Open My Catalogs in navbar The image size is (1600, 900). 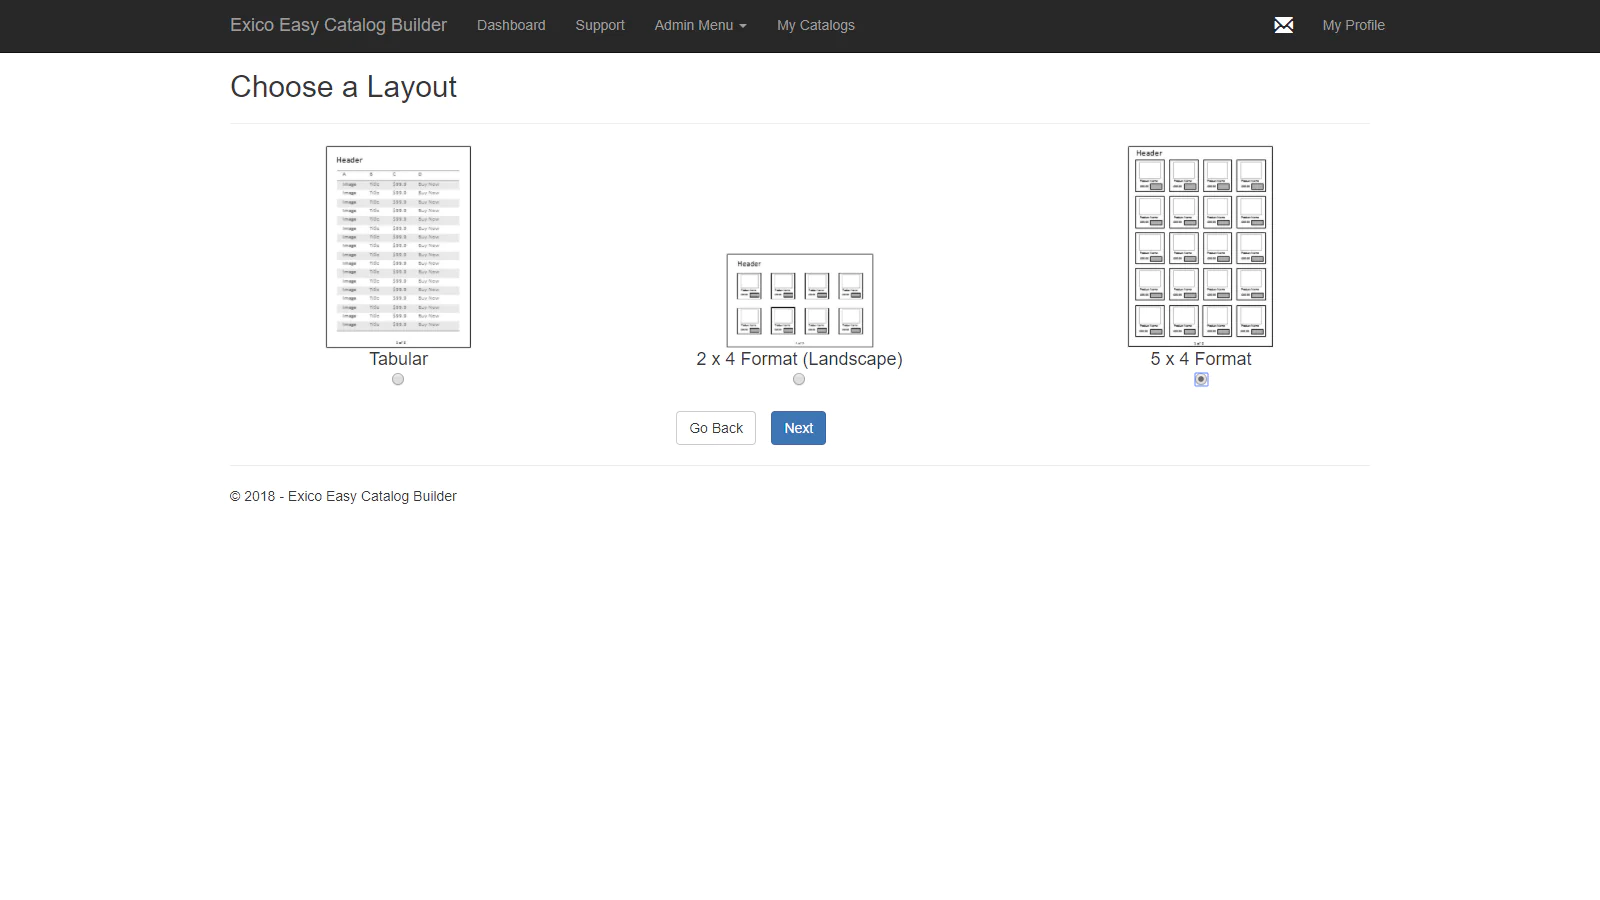tap(815, 25)
